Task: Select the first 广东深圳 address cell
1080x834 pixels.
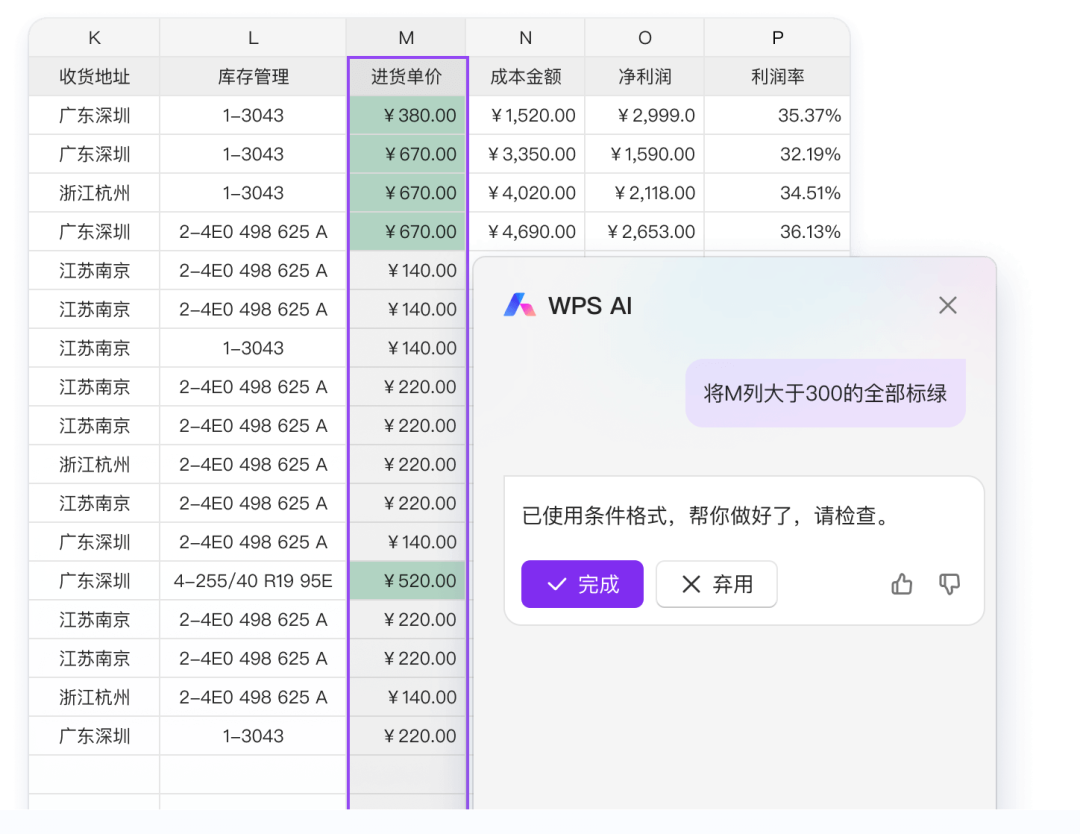Action: tap(93, 115)
